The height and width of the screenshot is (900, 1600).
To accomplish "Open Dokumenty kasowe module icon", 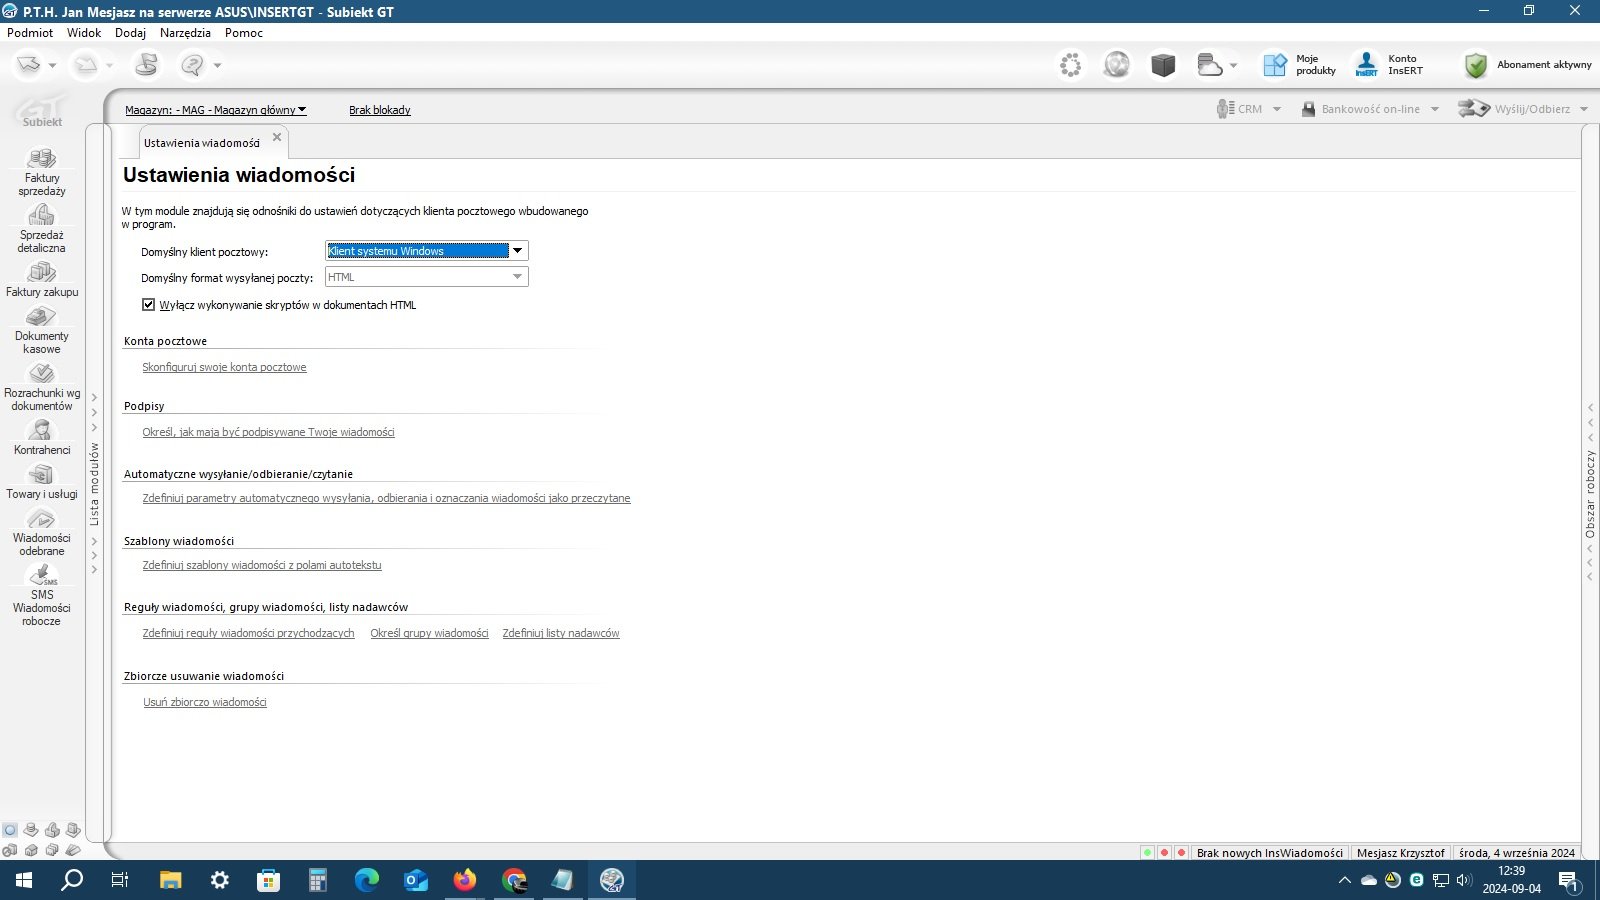I will point(42,318).
